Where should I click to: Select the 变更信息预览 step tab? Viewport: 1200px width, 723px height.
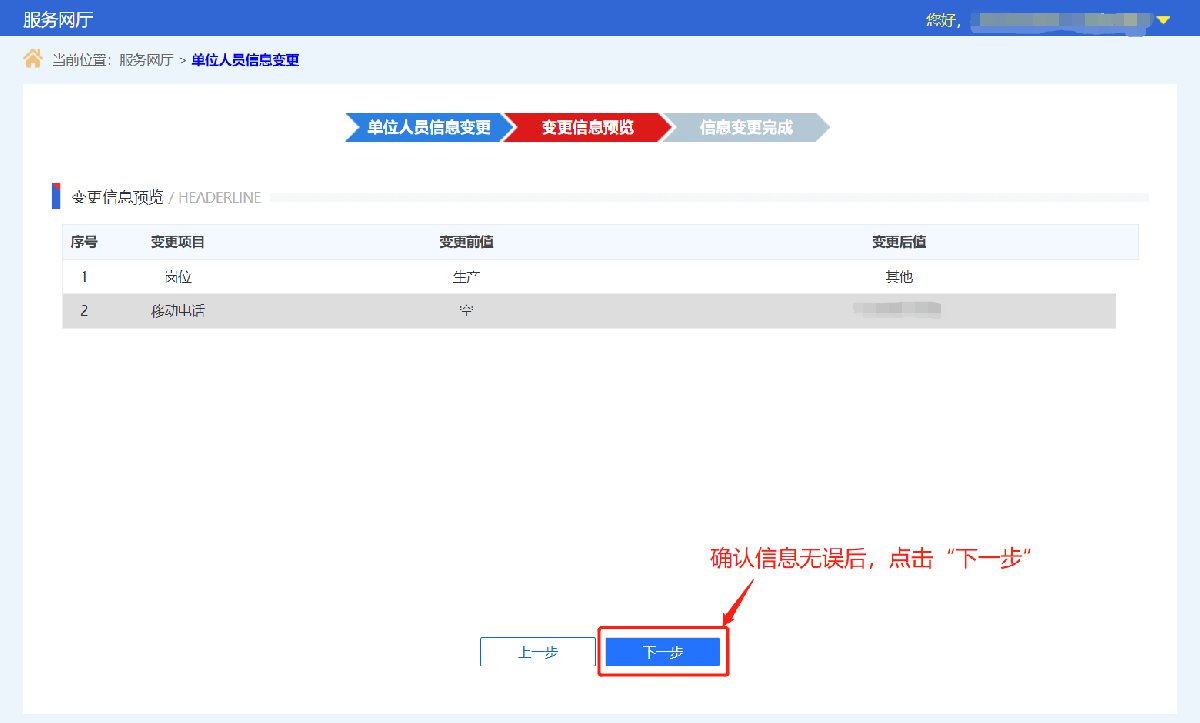click(x=587, y=128)
